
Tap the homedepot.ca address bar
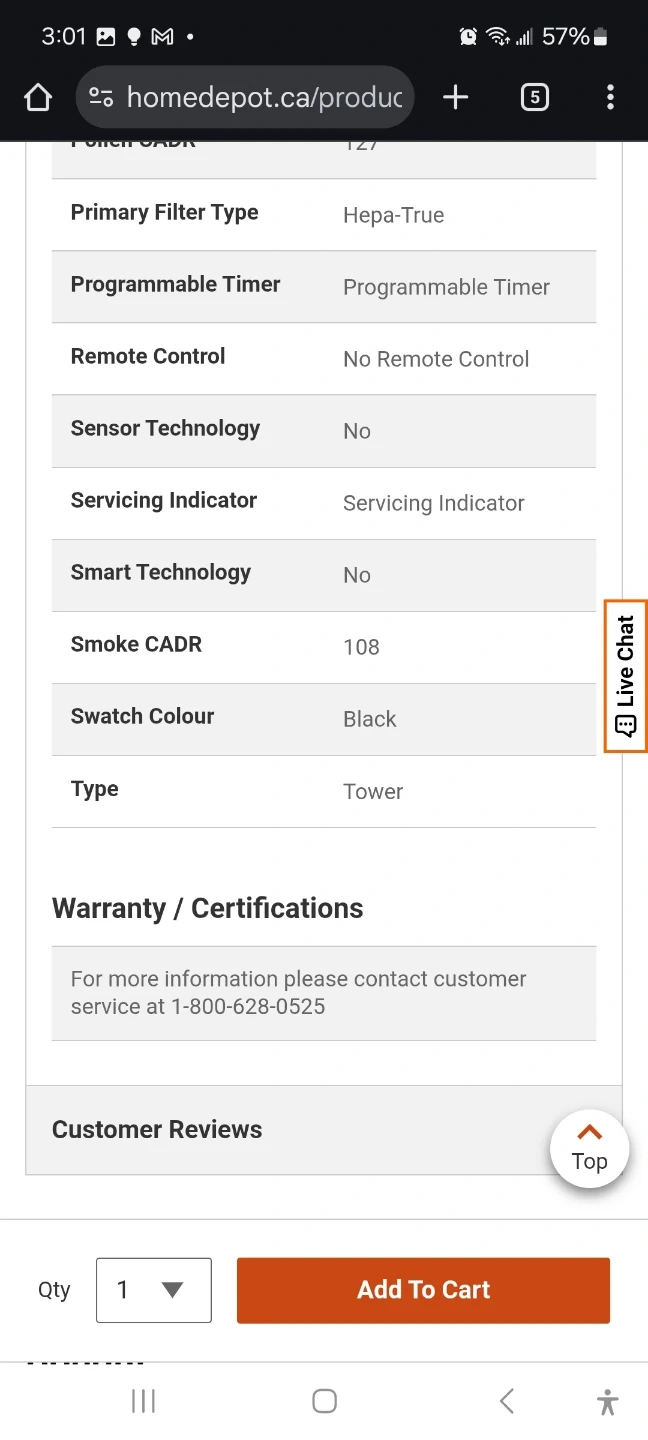coord(264,97)
